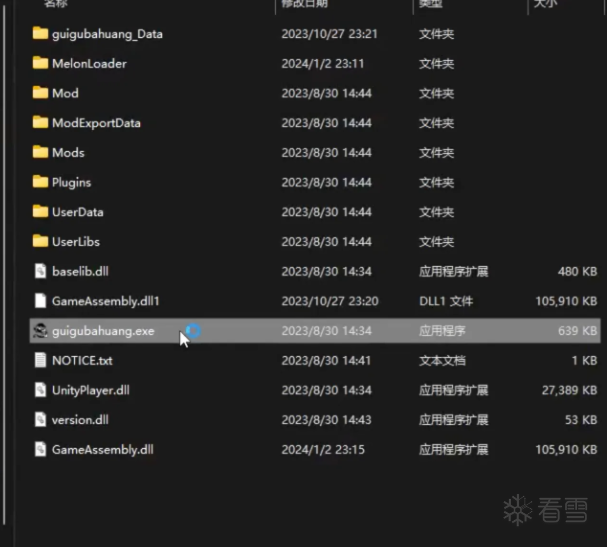Select the NOTICE.txt file name
Screen dimensions: 607x547
[x=82, y=360]
